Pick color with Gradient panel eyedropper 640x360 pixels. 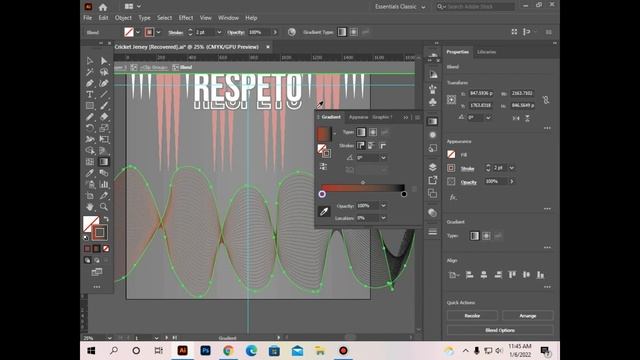[324, 211]
